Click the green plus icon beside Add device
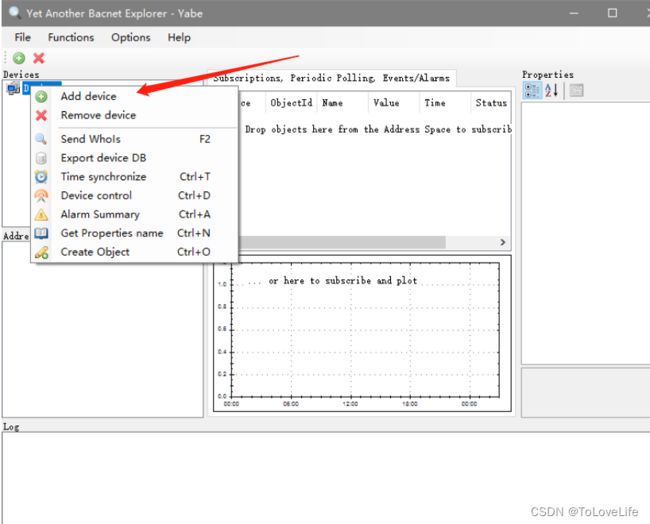Viewport: 650px width, 524px height. point(41,97)
